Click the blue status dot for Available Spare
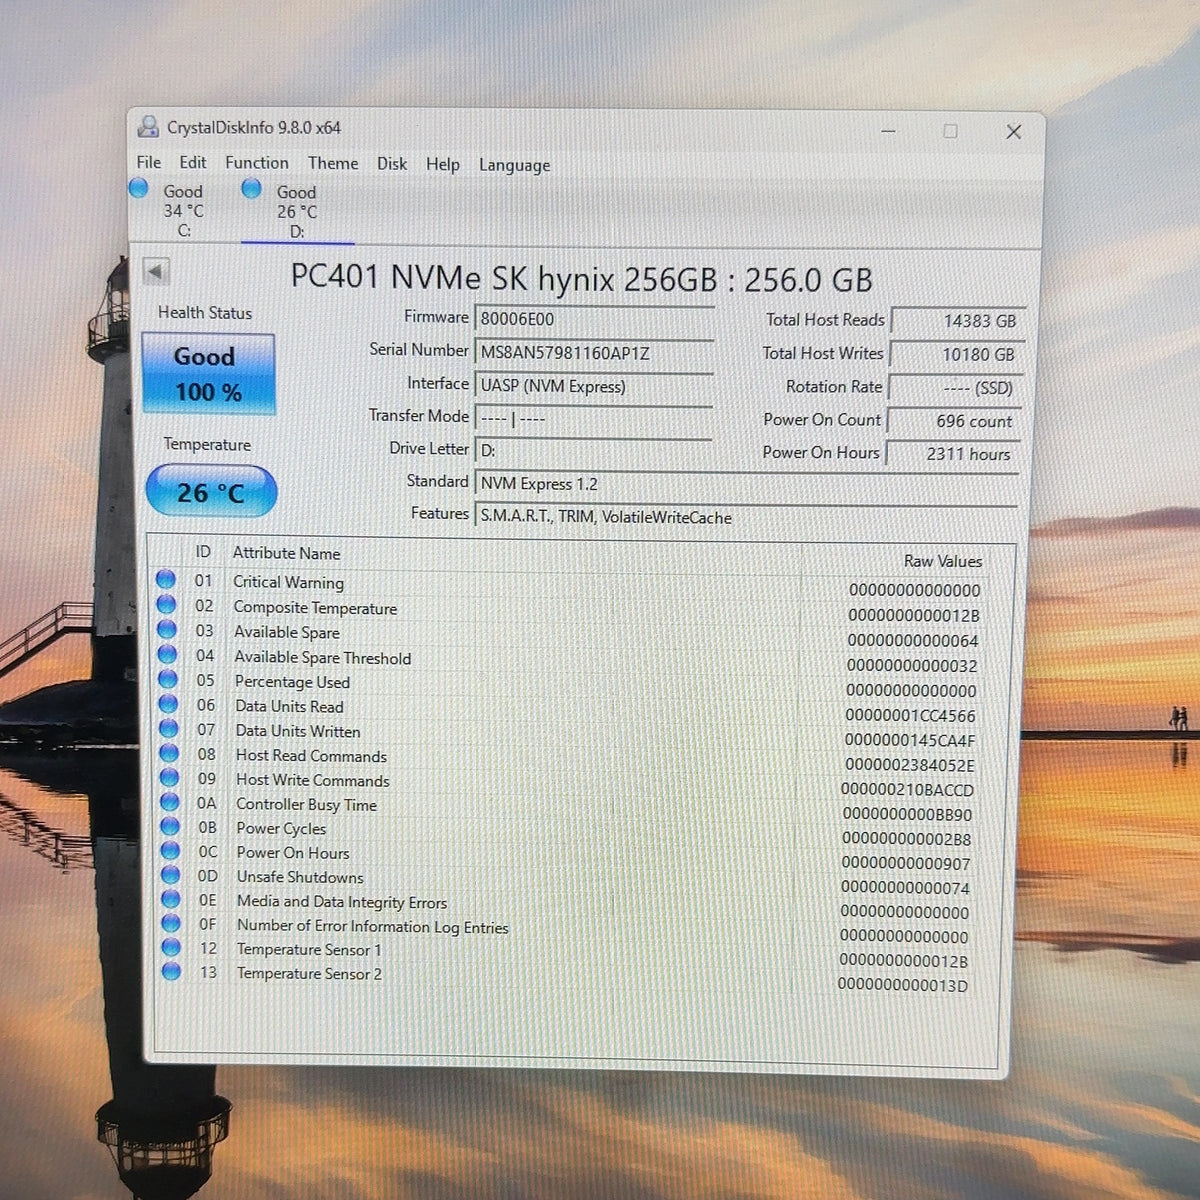 point(167,629)
